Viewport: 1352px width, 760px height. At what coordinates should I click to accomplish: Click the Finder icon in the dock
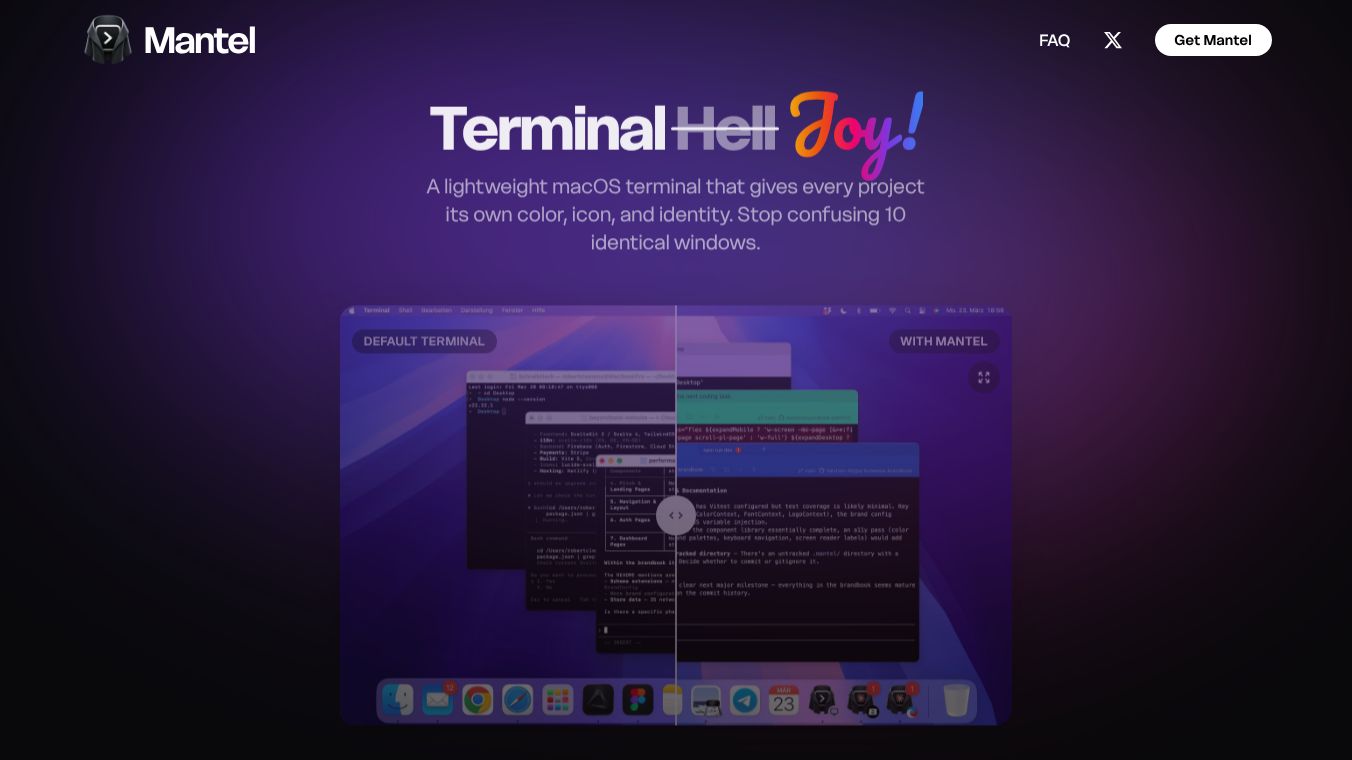(x=398, y=700)
